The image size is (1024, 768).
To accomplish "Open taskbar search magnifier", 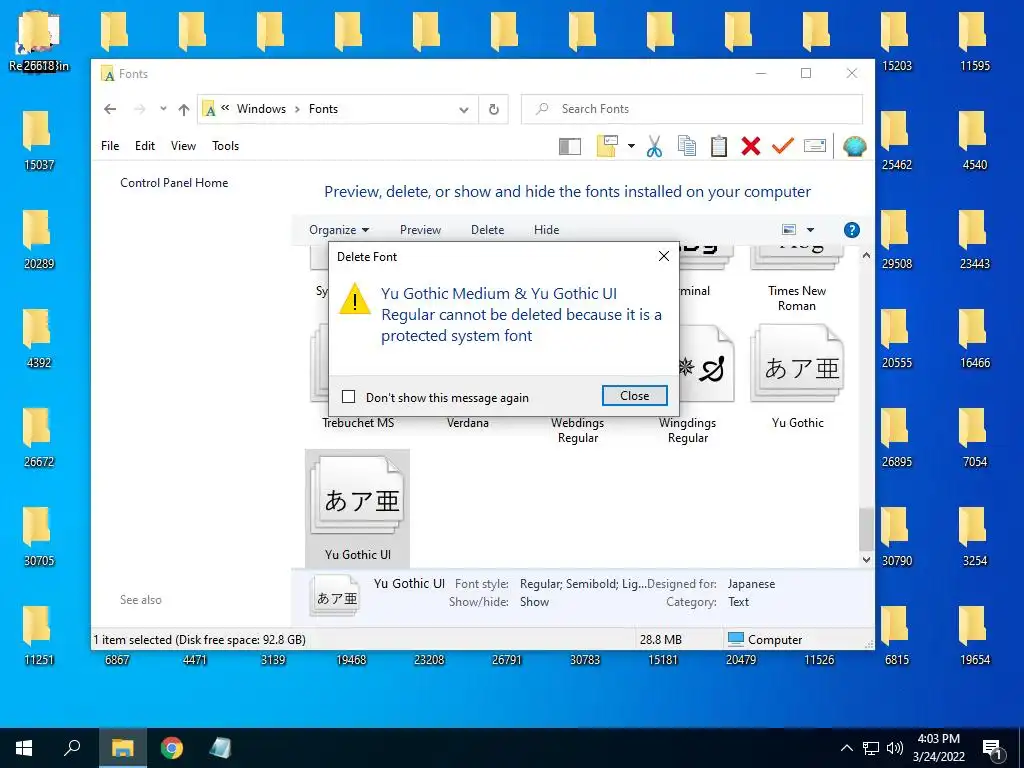I will (x=72, y=747).
